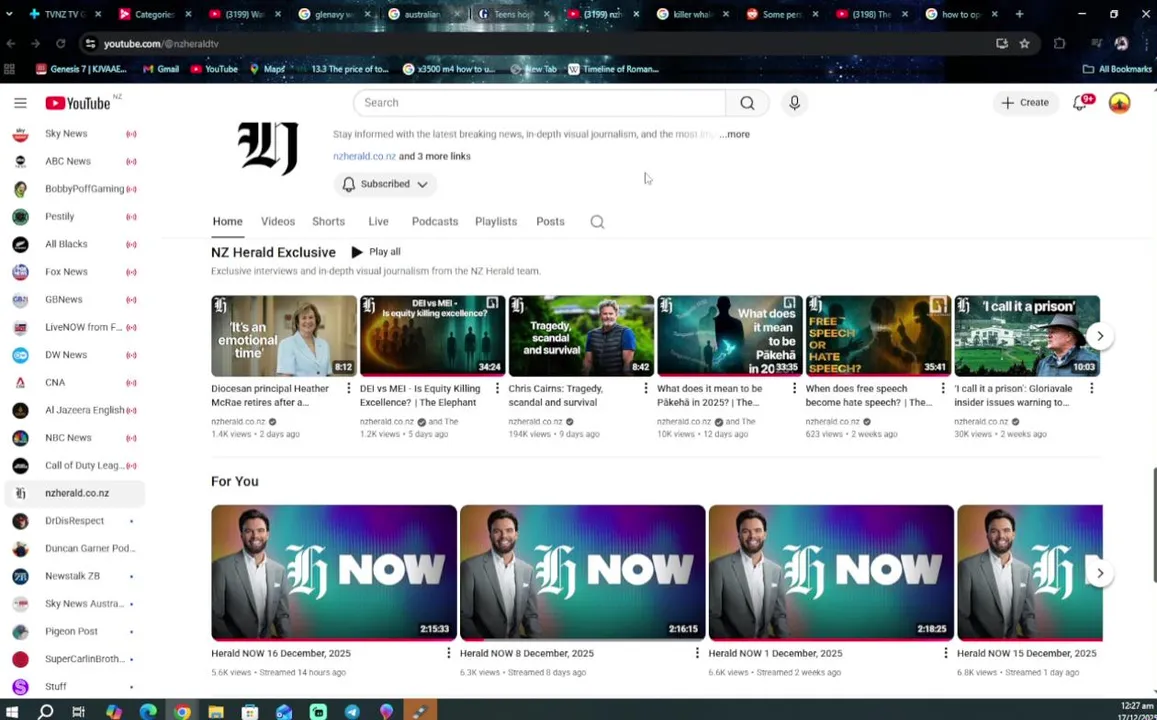Open options for Herald NOW 1 December
Image resolution: width=1157 pixels, height=720 pixels.
(945, 653)
